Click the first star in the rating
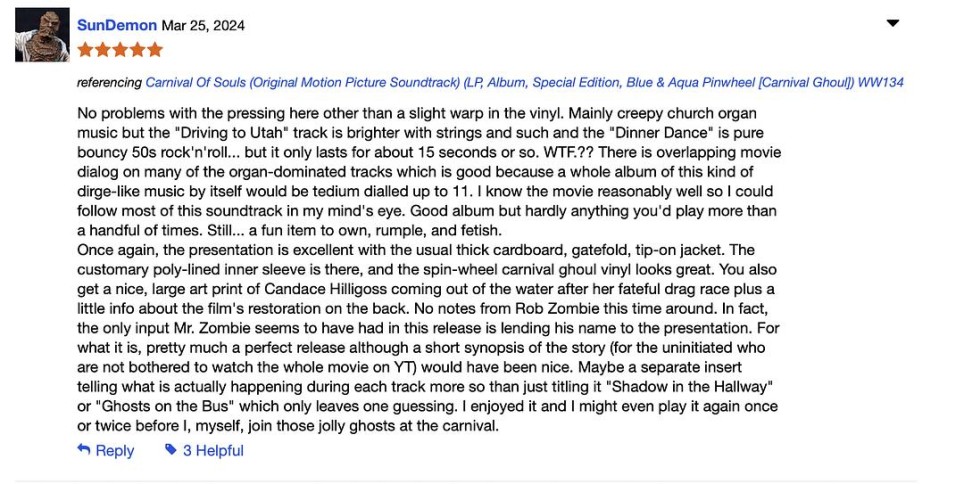Screen dimensions: 964x484 coord(85,49)
